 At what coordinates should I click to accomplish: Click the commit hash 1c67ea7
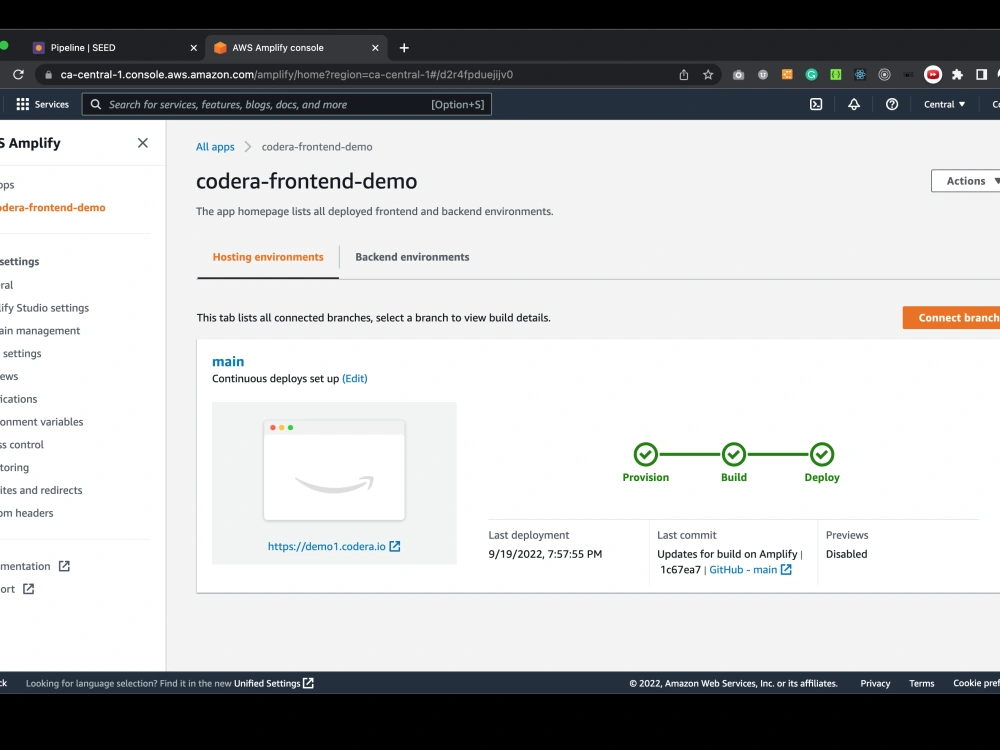(x=680, y=570)
